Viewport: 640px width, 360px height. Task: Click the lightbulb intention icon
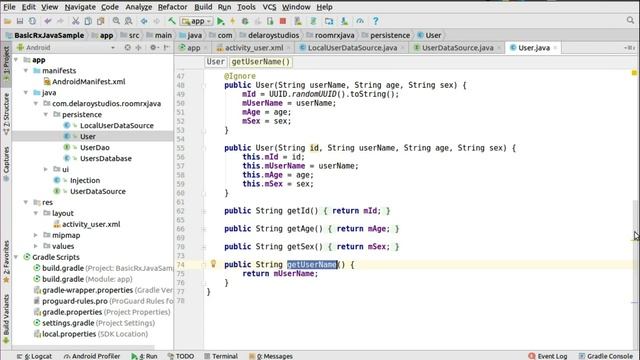coord(213,264)
